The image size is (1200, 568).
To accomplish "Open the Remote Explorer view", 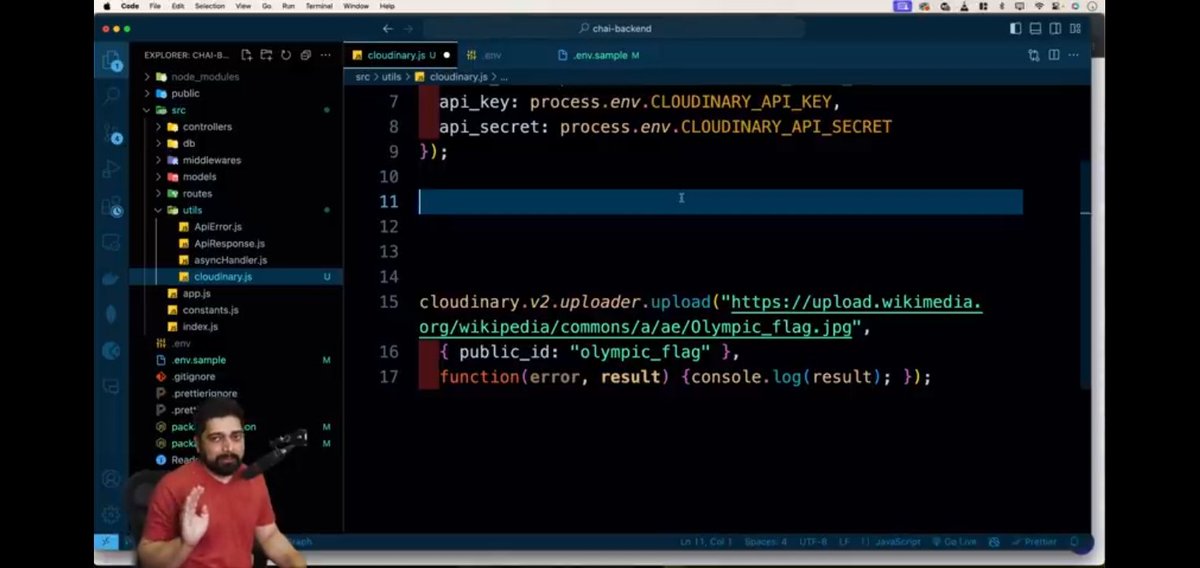I will (x=111, y=242).
